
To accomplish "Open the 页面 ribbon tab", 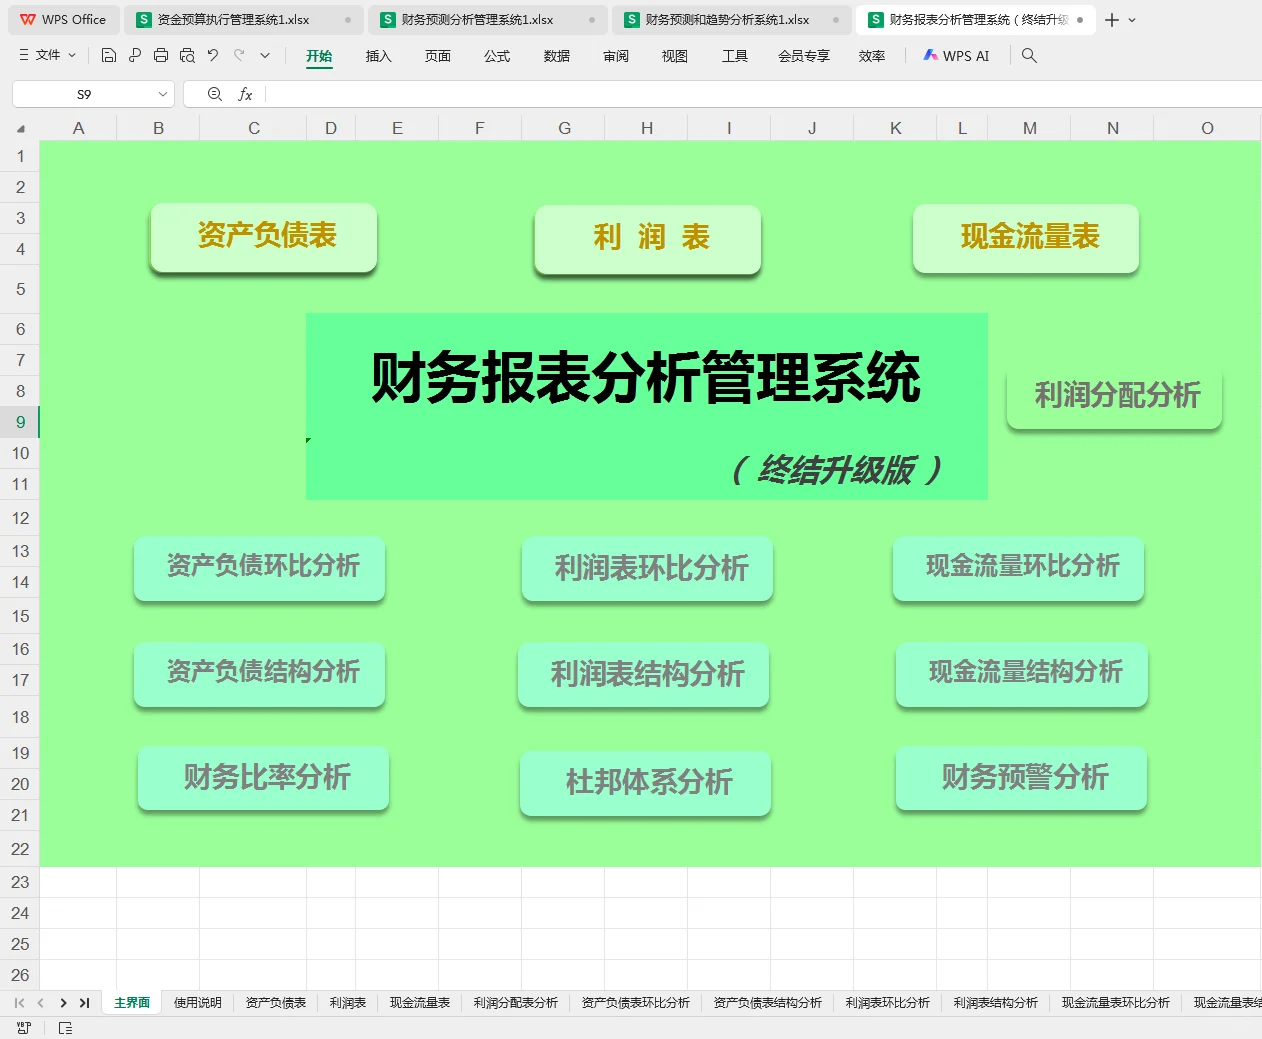I will pos(437,56).
